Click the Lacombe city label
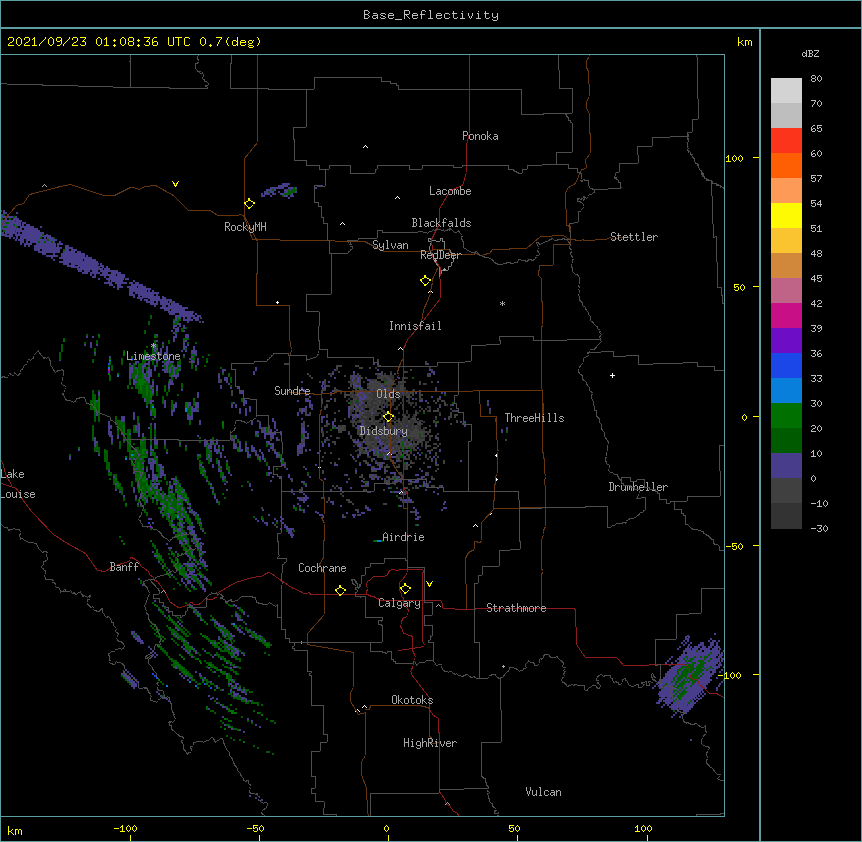862x842 pixels. (450, 191)
